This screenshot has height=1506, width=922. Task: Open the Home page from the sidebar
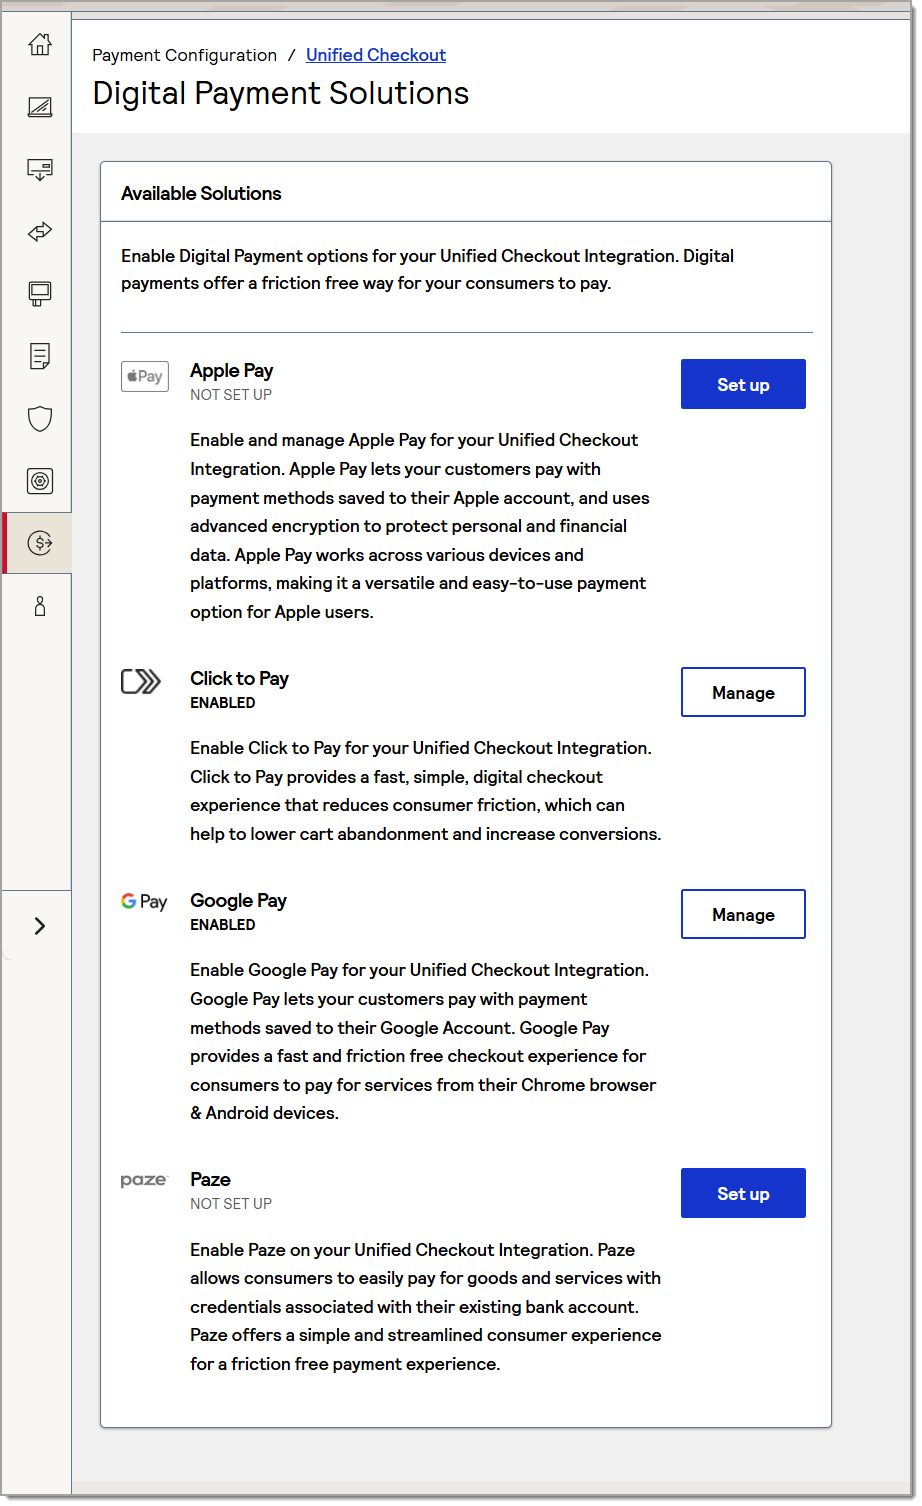(x=38, y=44)
